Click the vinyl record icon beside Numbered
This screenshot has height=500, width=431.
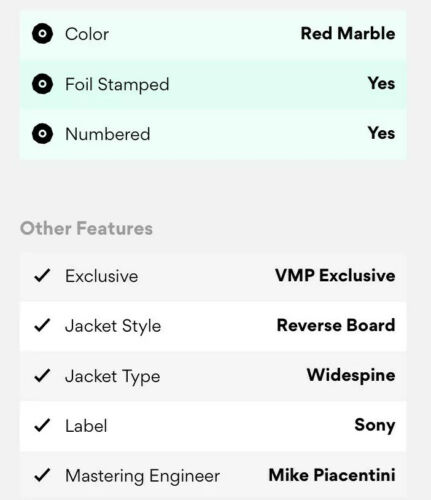click(42, 134)
